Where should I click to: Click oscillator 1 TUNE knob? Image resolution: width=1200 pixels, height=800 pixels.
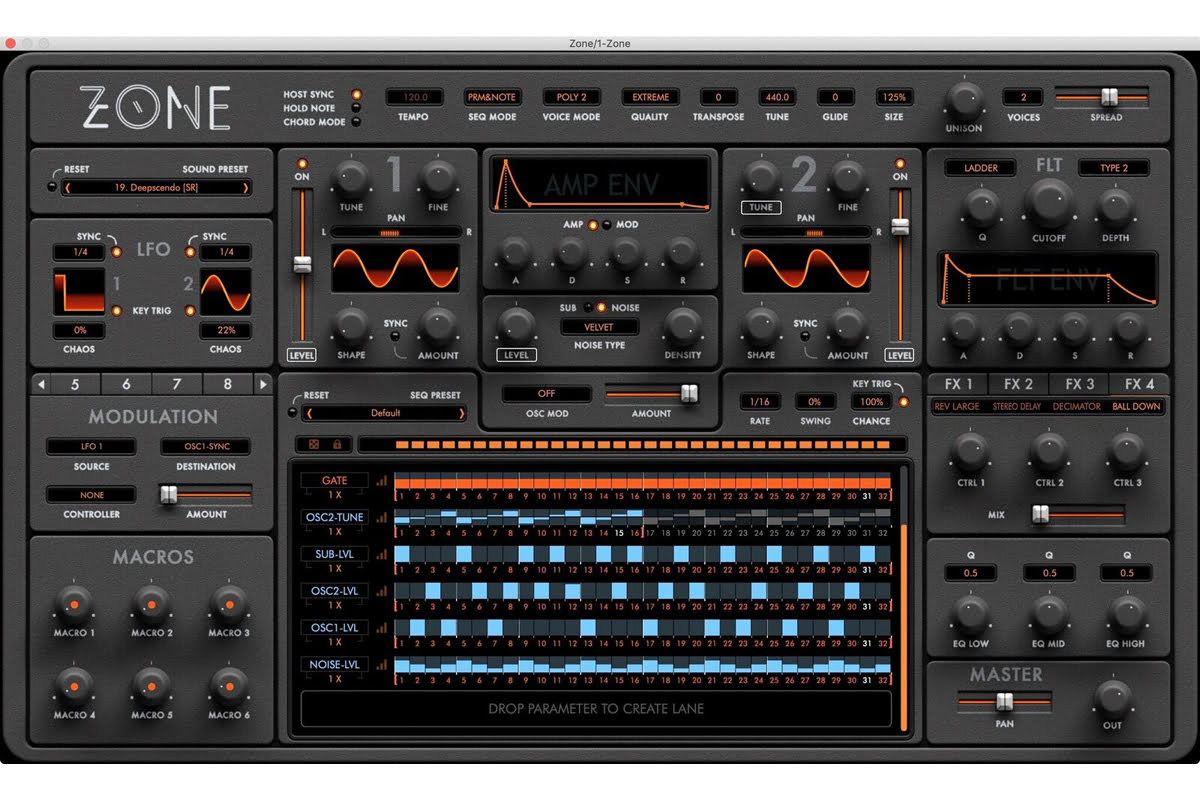tap(351, 180)
